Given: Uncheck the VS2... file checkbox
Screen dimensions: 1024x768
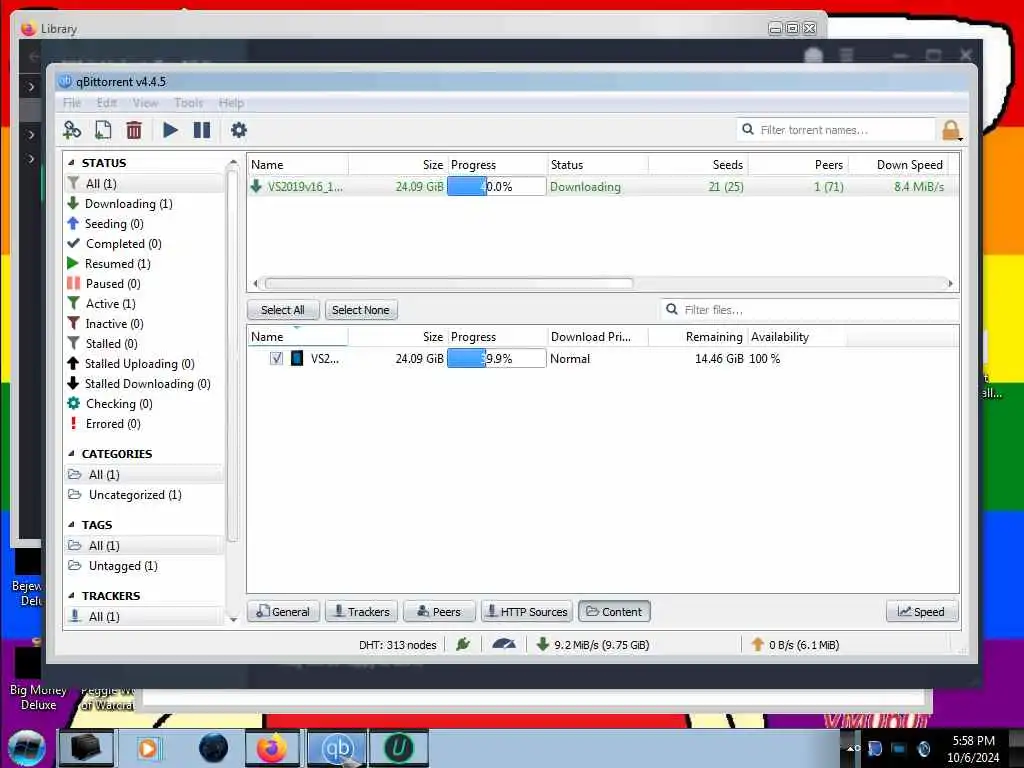Looking at the screenshot, I should coord(276,358).
